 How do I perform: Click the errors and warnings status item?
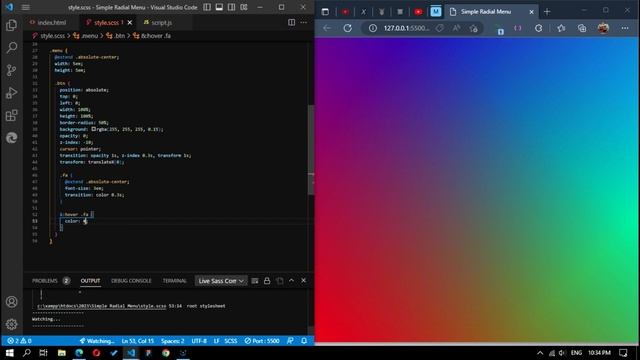click(x=19, y=340)
